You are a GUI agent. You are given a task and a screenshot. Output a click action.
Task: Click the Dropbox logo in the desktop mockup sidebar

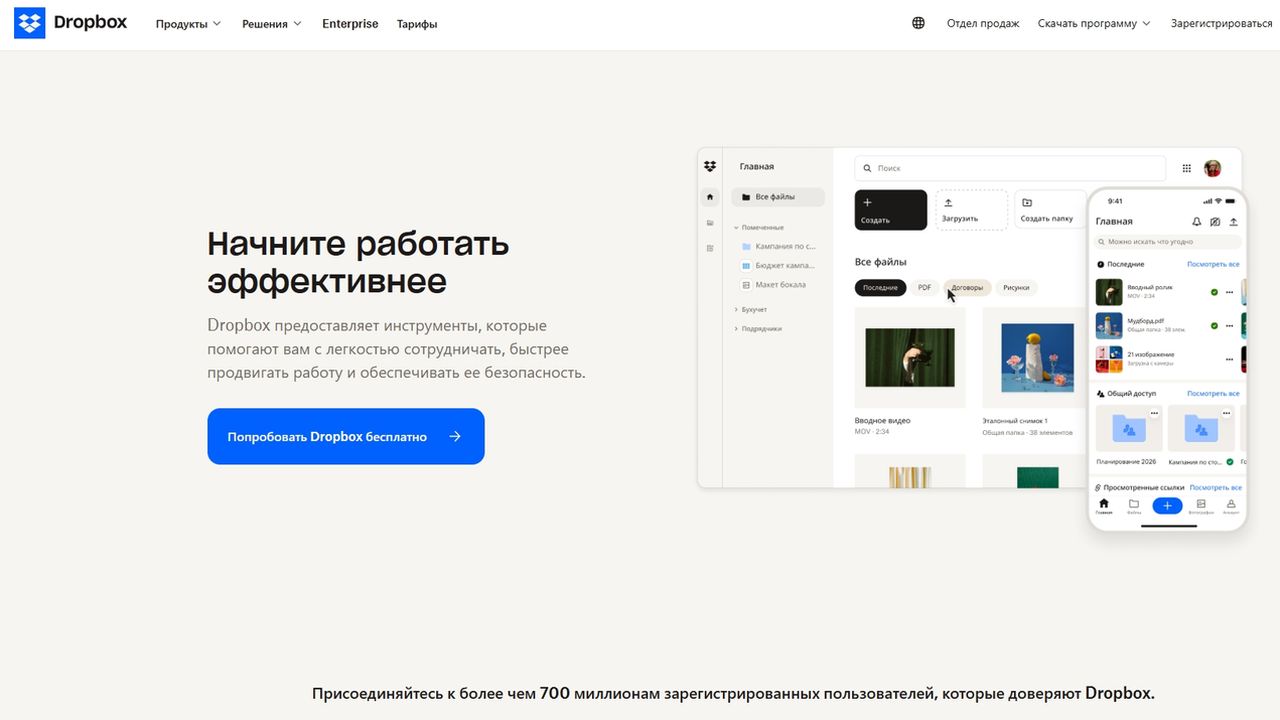tap(710, 166)
